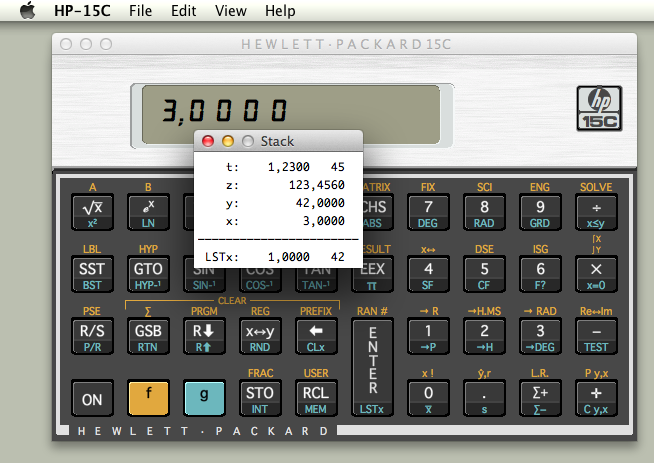Click the partially hidden COS key
Image resolution: width=654 pixels, height=463 pixels.
point(260,280)
